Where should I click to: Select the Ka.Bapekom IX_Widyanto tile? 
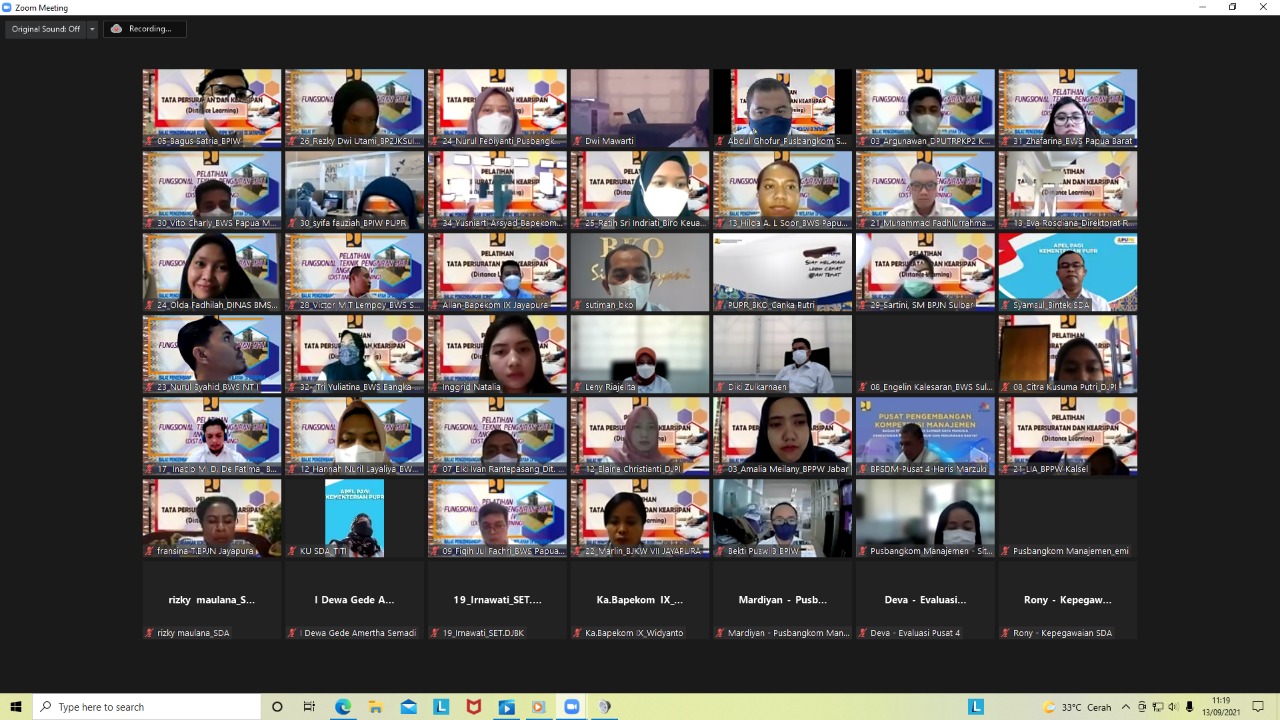[640, 600]
